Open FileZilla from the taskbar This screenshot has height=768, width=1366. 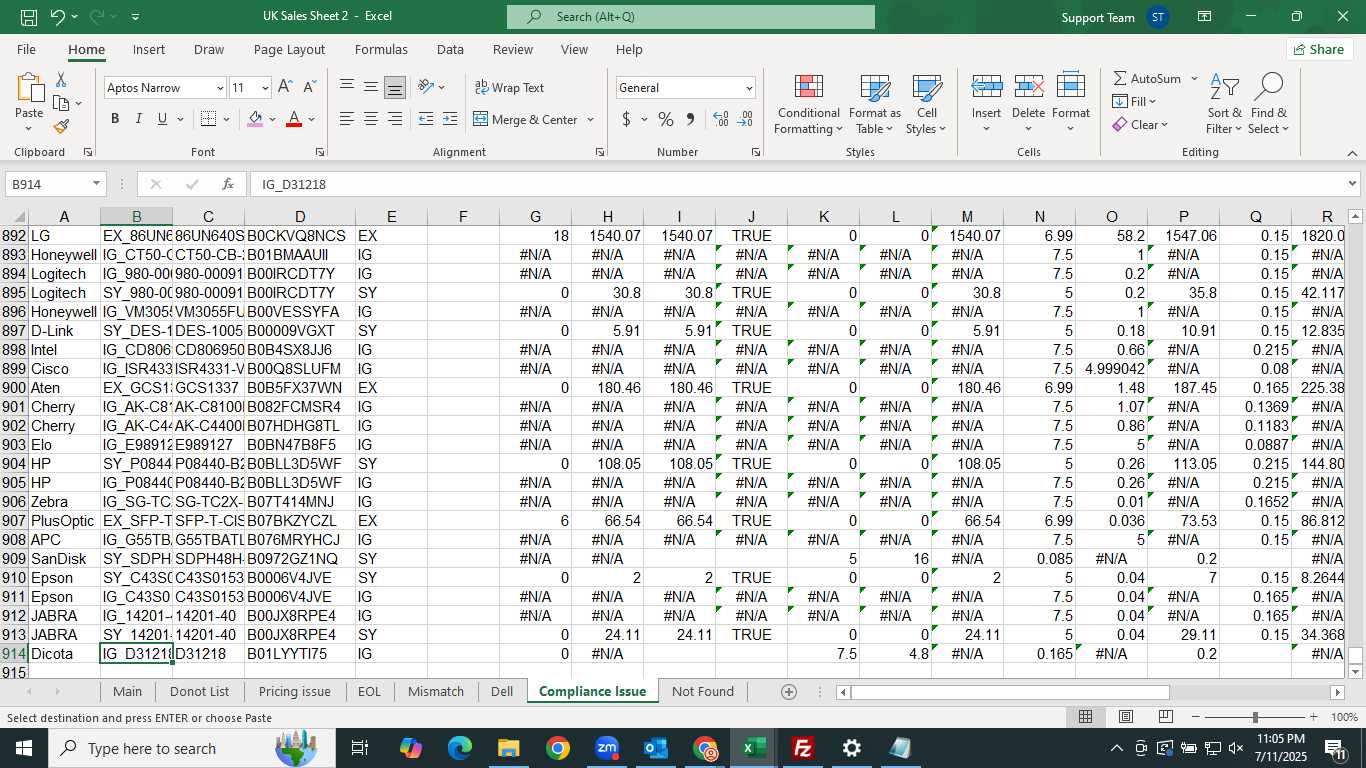(802, 748)
